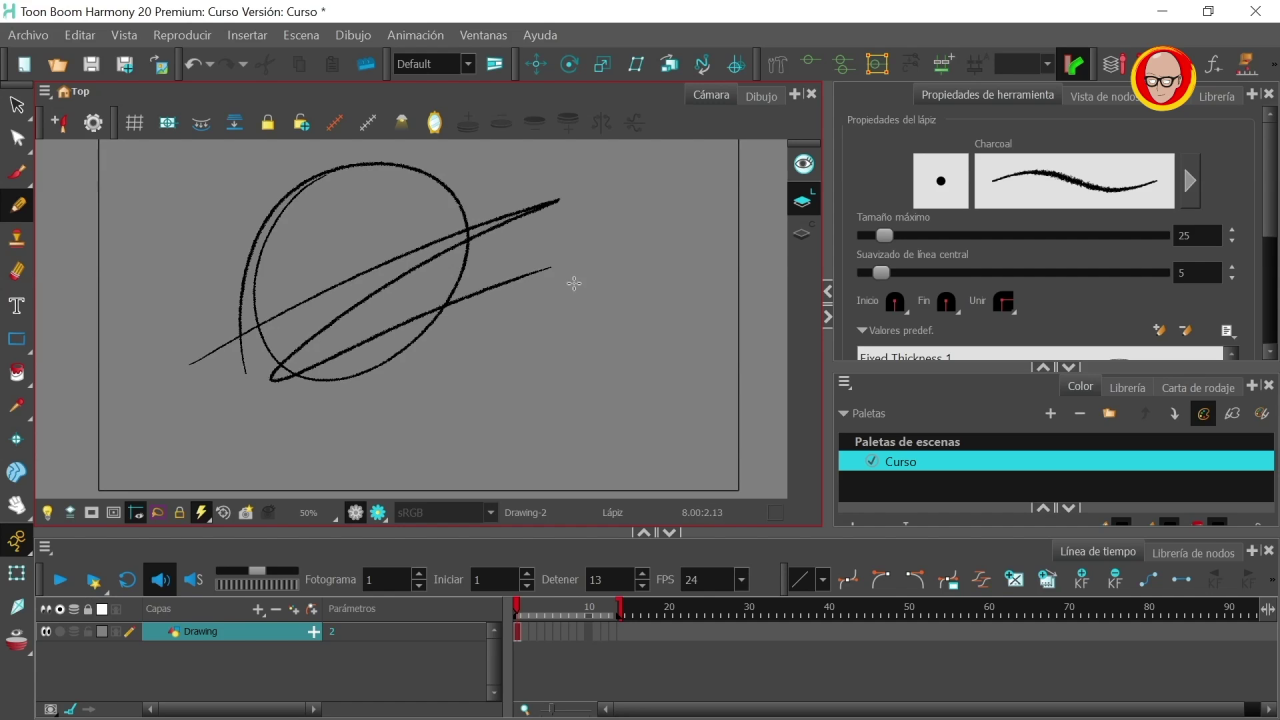
Task: Toggle the lock icon in camera toolbar
Action: tap(267, 123)
